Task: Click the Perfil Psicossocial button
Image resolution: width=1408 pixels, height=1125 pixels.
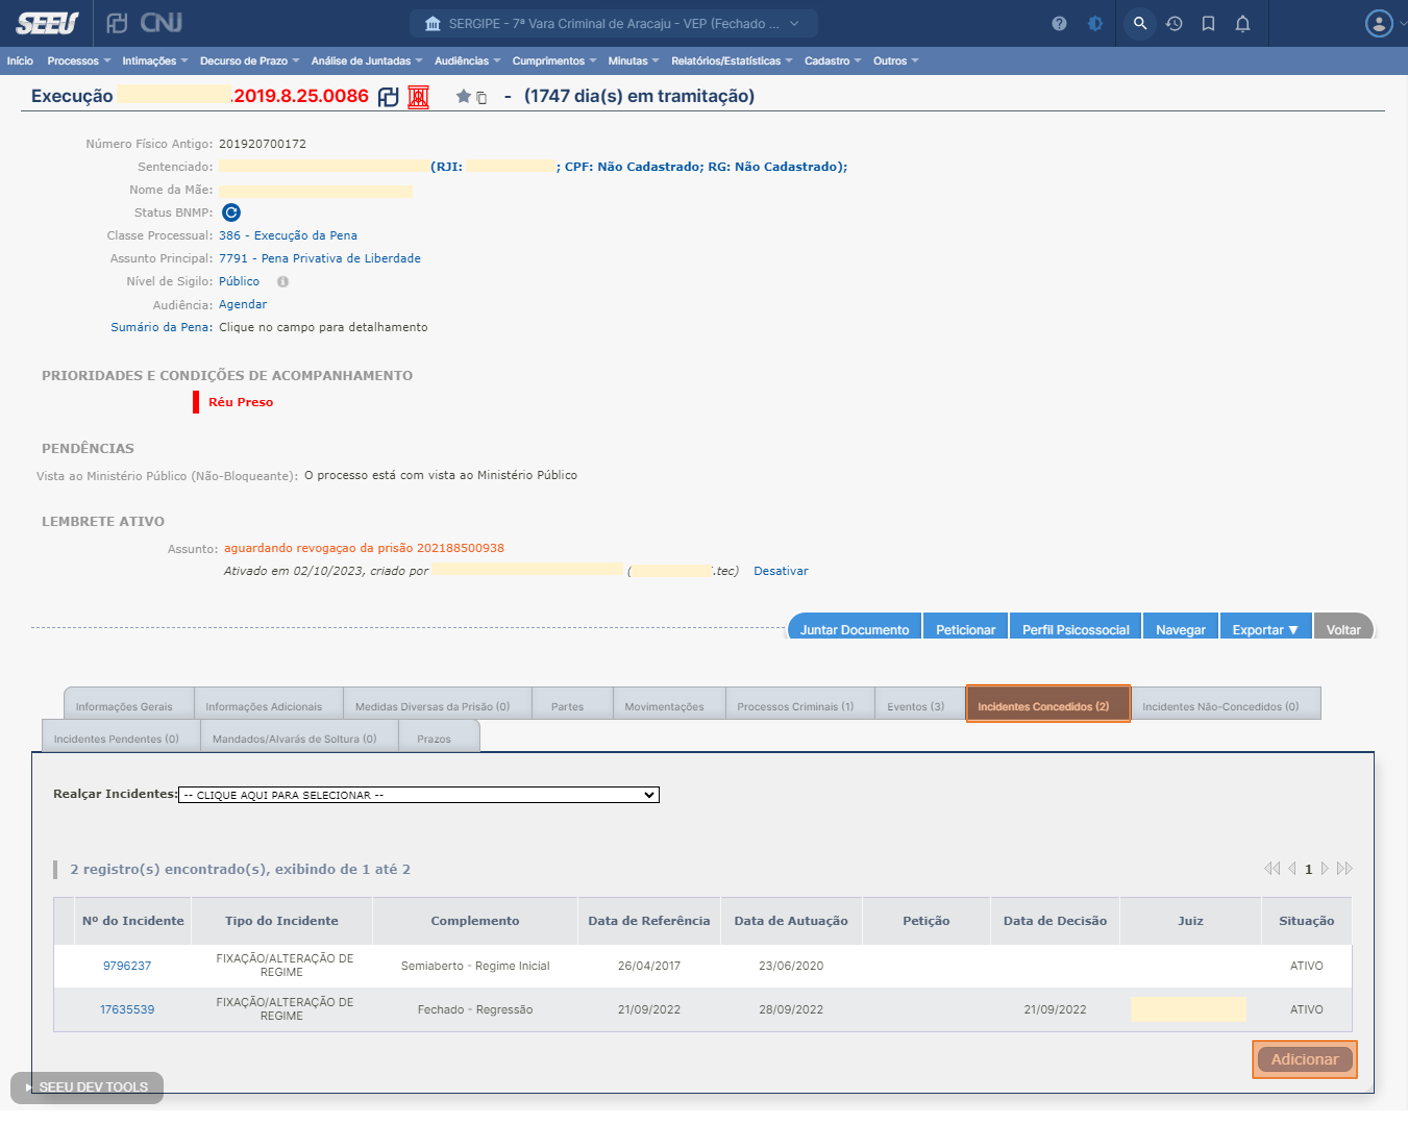Action: 1075,629
